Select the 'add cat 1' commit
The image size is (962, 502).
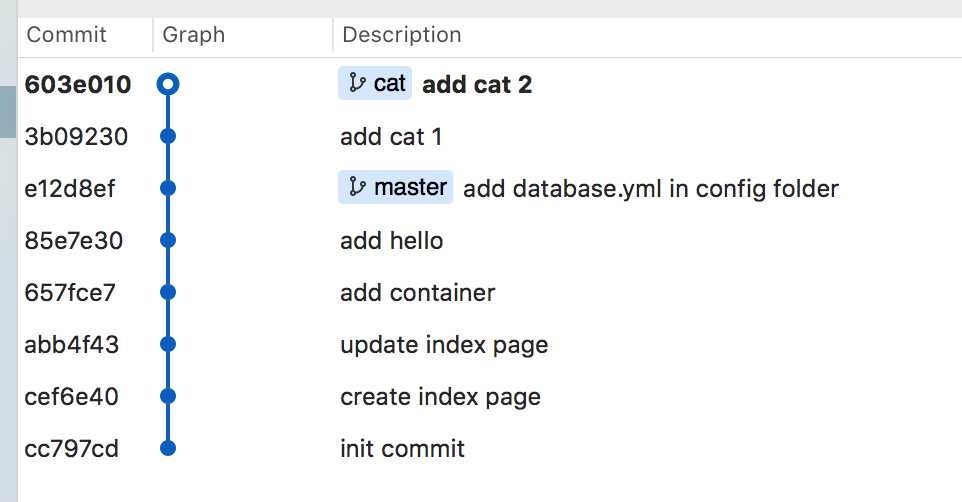click(391, 137)
